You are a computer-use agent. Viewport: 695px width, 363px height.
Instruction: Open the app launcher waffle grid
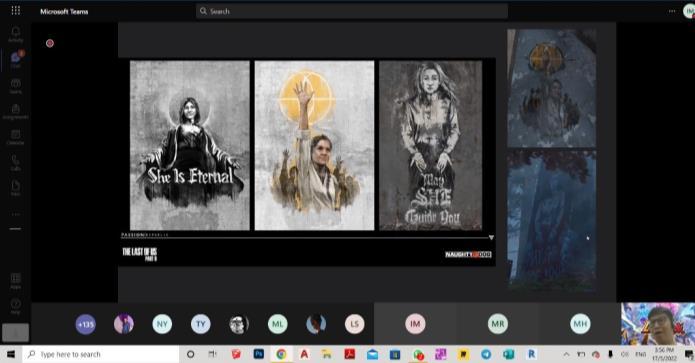click(x=16, y=11)
